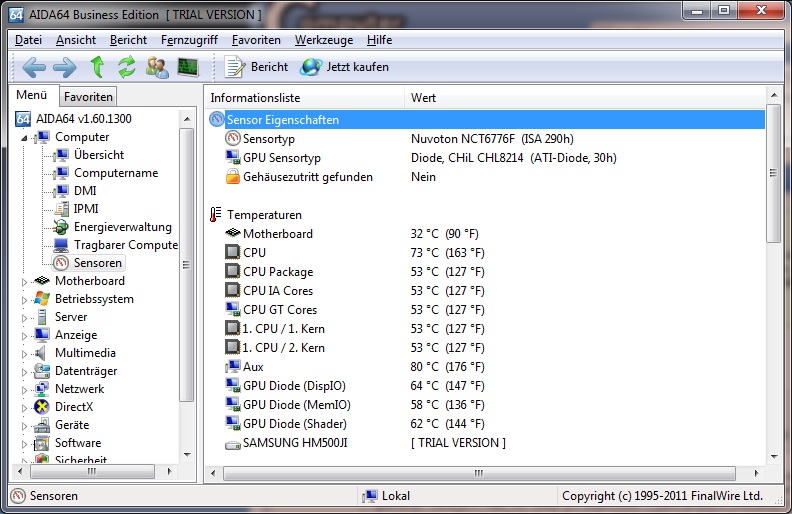Viewport: 792px width, 514px height.
Task: Select Energieverwaltung in the tree
Action: click(123, 227)
